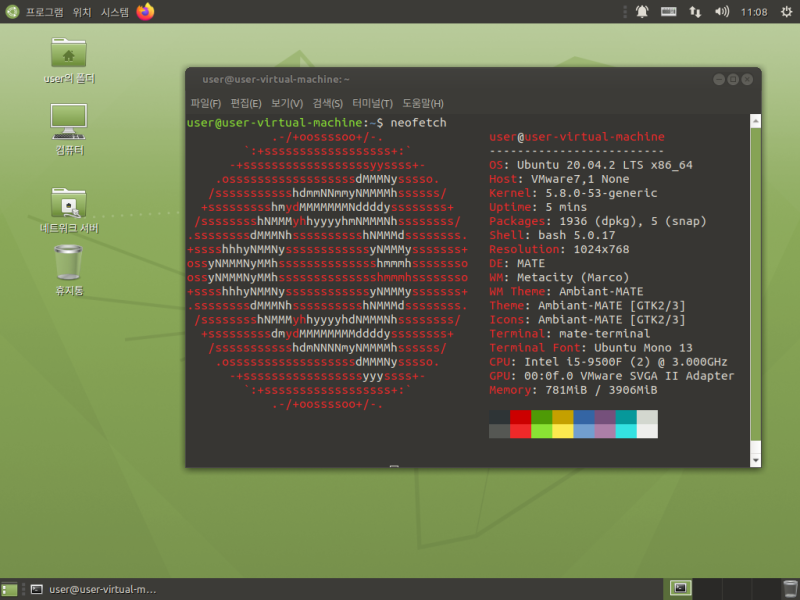Open the session power menu icon

(x=786, y=11)
